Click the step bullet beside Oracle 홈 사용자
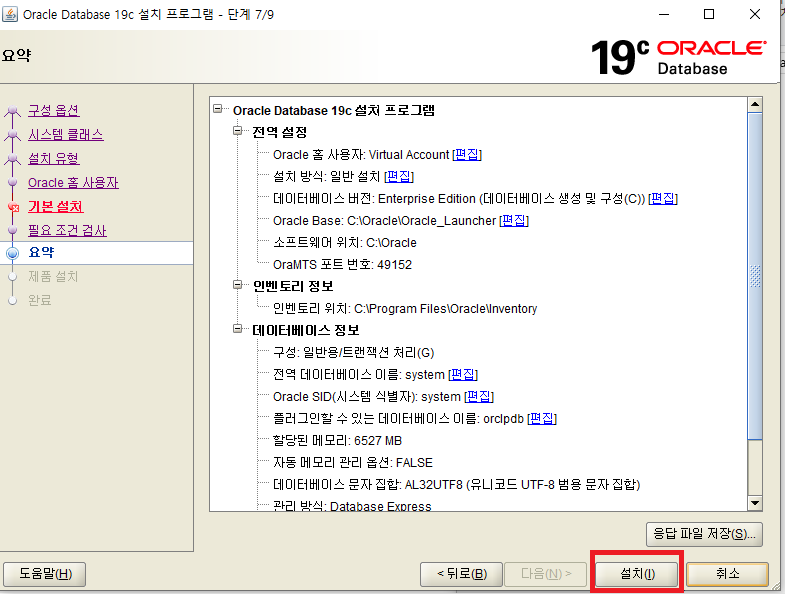The width and height of the screenshot is (785, 594). 13,182
